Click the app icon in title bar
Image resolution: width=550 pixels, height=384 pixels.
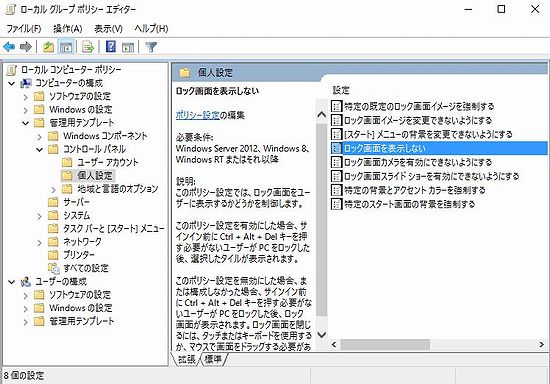pyautogui.click(x=11, y=9)
